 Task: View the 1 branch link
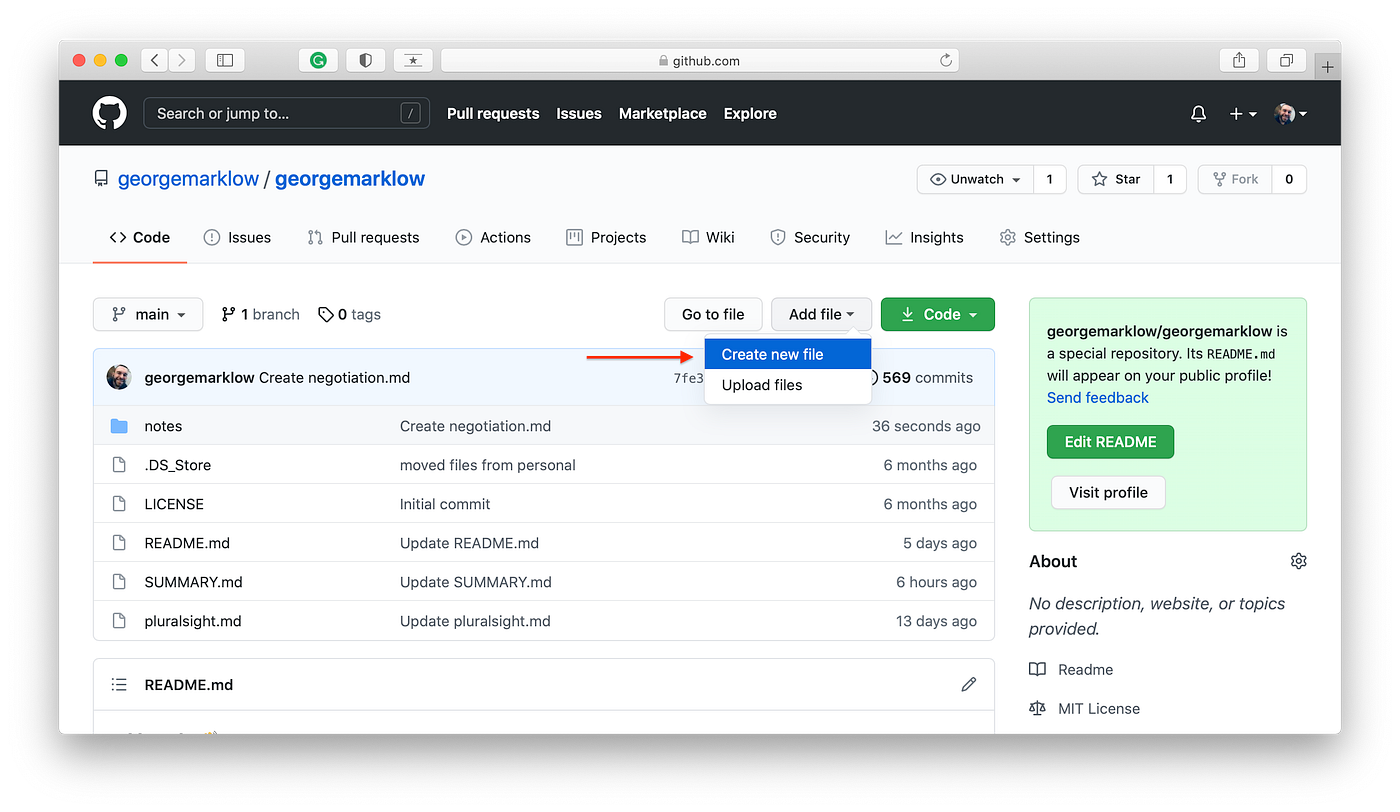point(260,314)
